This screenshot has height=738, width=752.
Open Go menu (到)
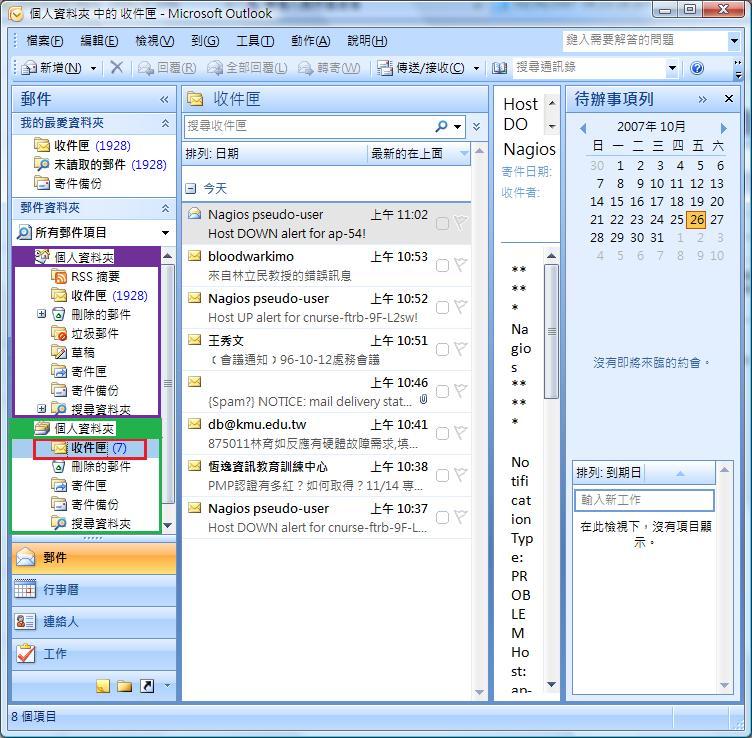(x=205, y=41)
